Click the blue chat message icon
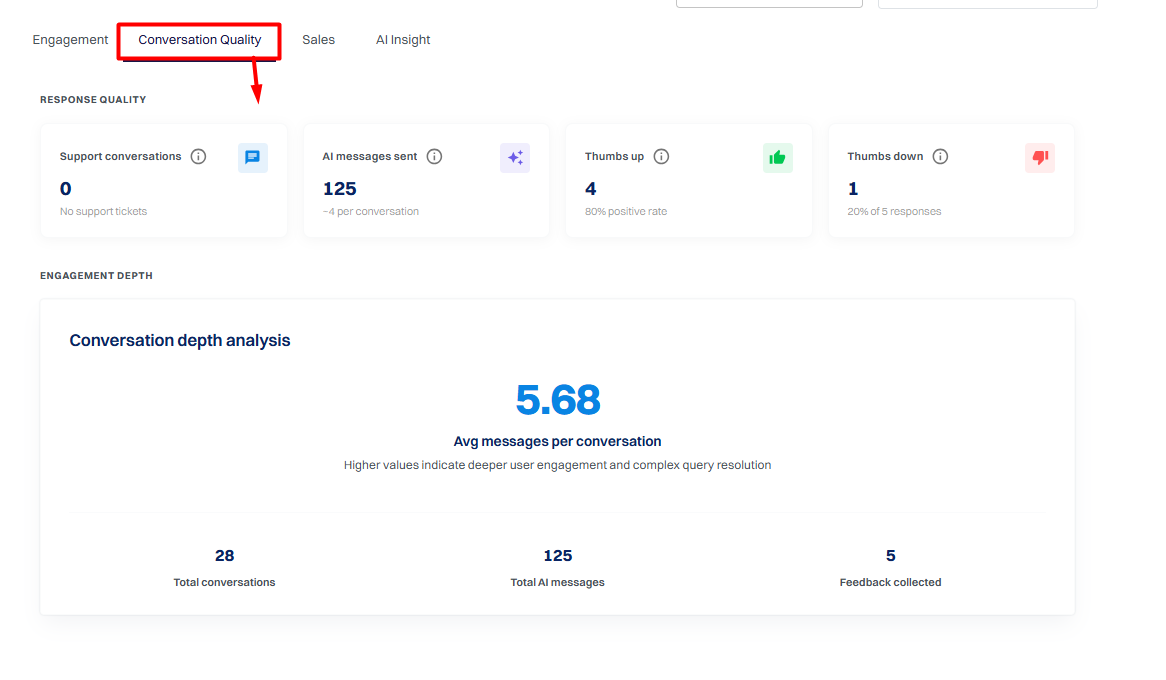 [x=253, y=158]
